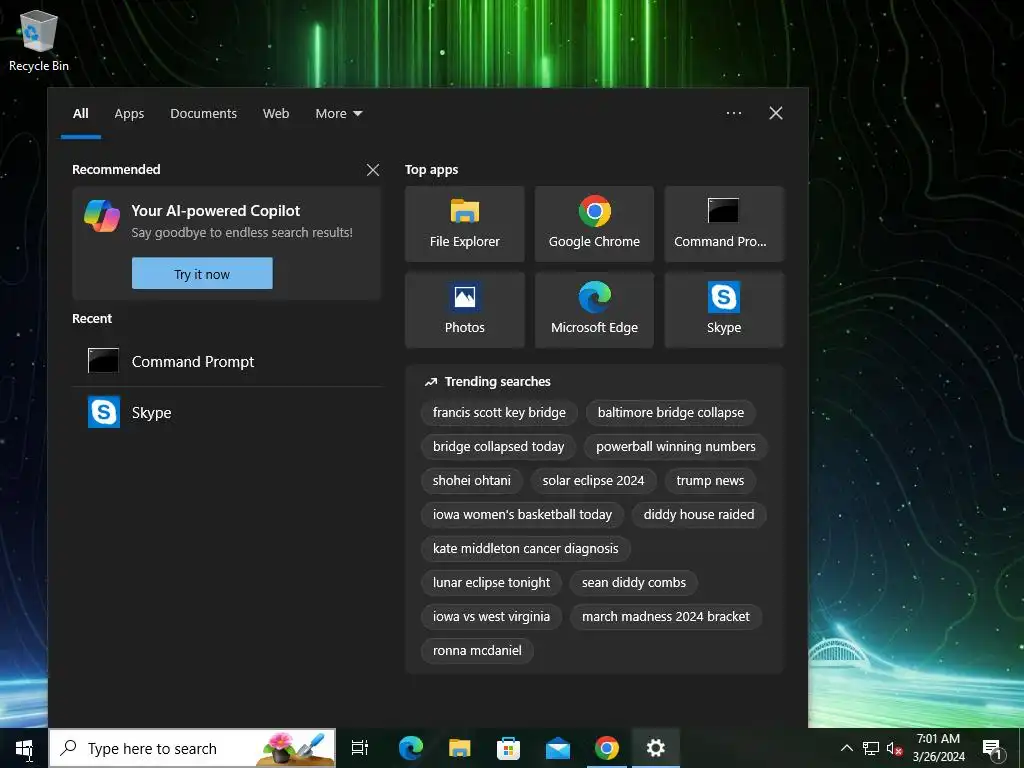This screenshot has width=1024, height=768.
Task: Open the Recycle Bin on desktop
Action: click(39, 40)
